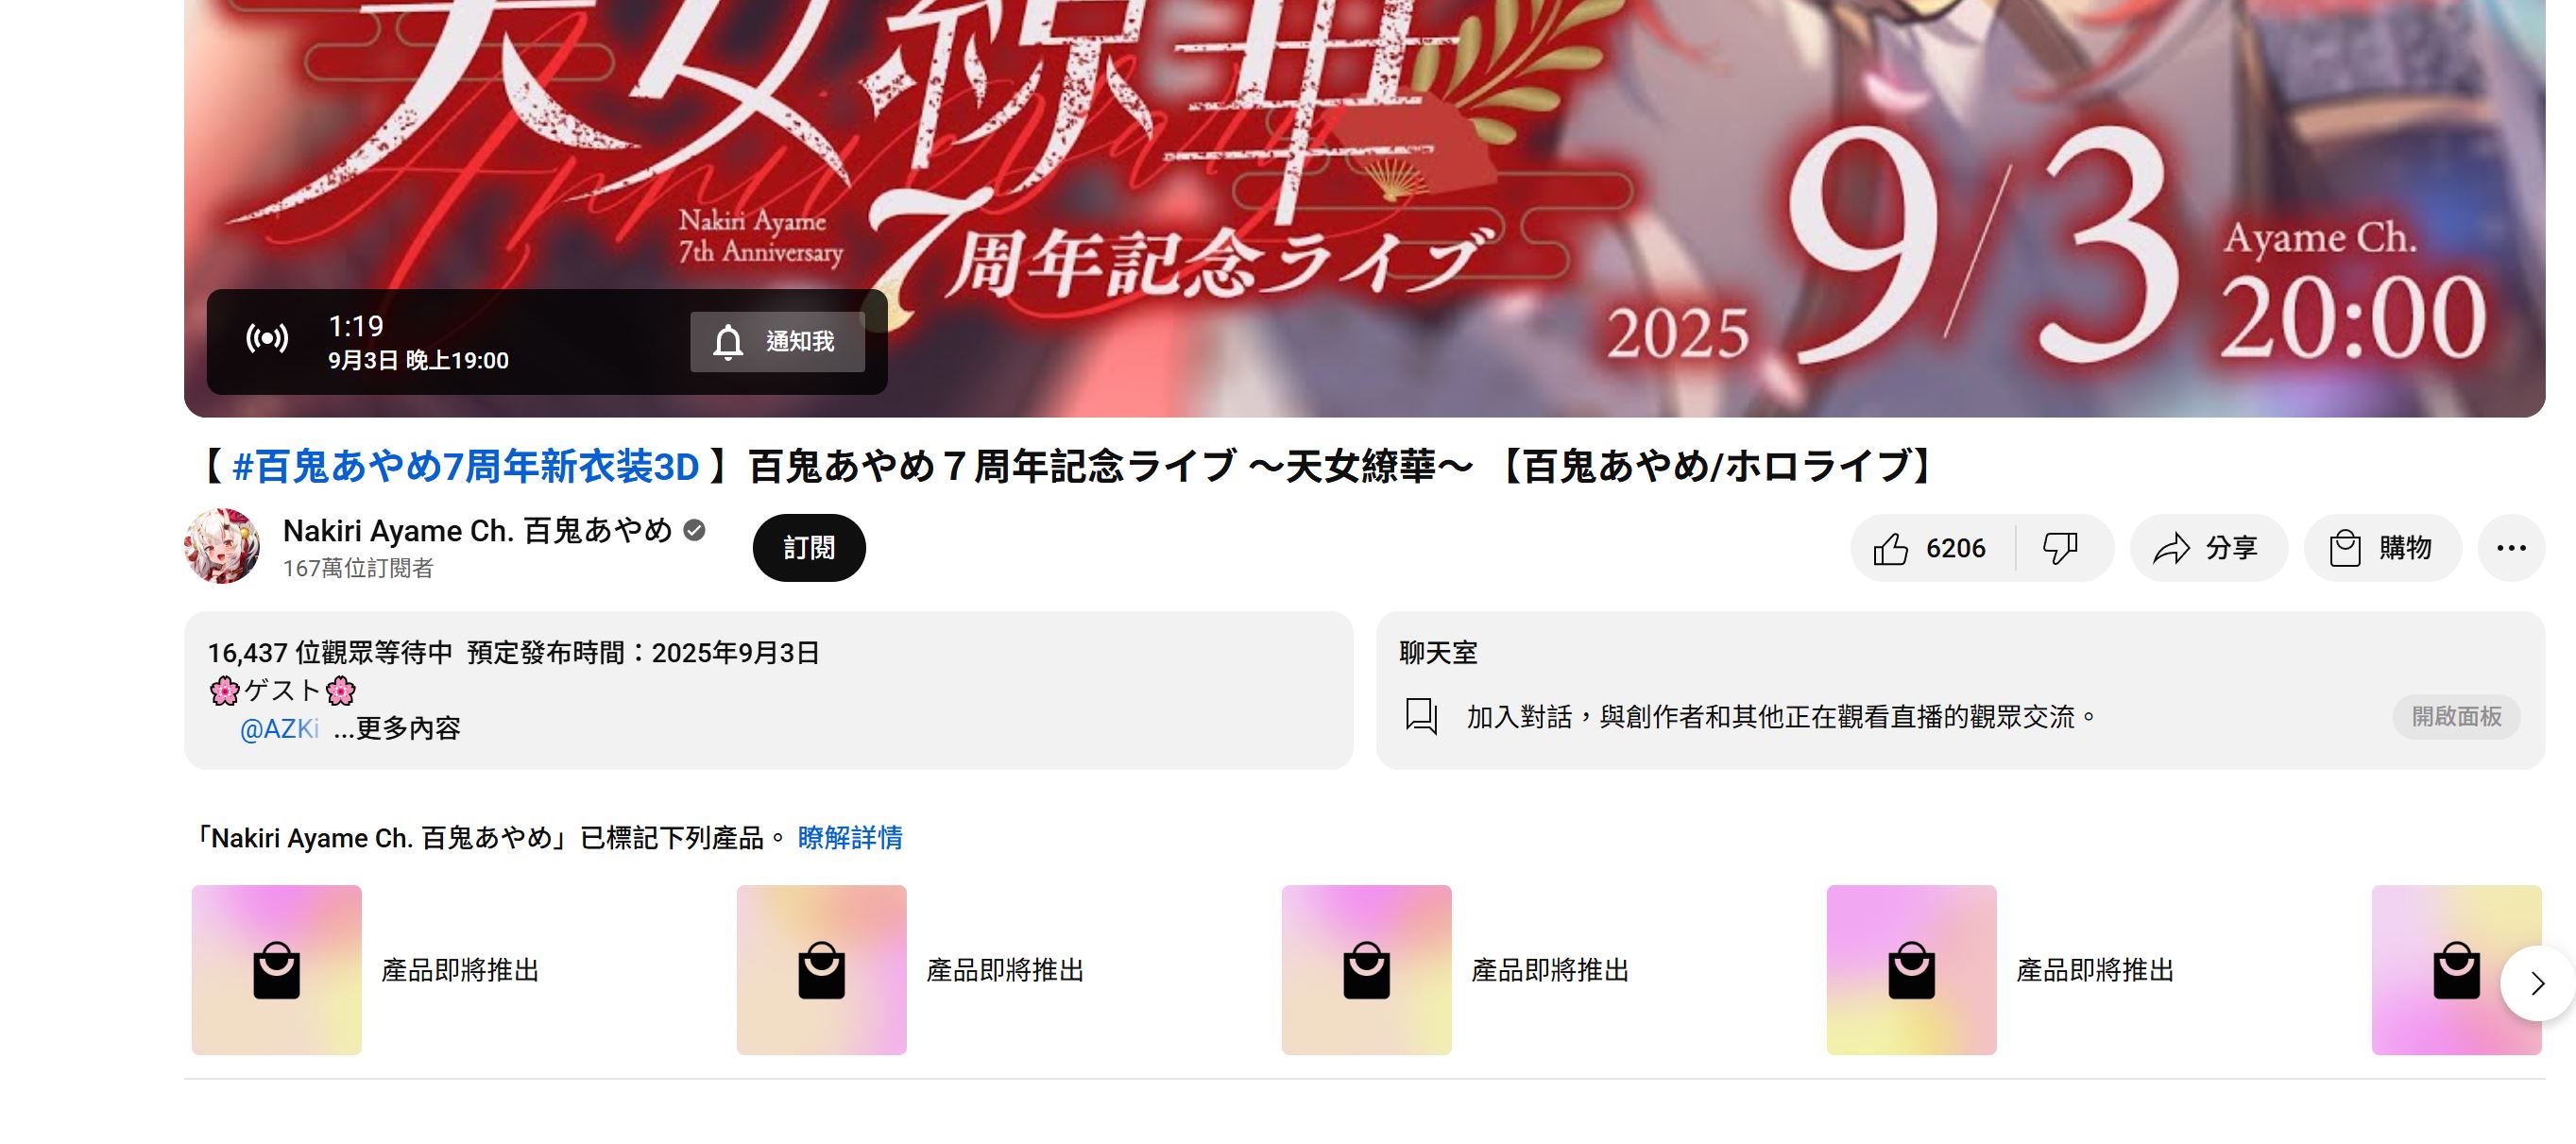Viewport: 2576px width, 1144px height.
Task: Open the 購物 shopping button
Action: [2382, 548]
